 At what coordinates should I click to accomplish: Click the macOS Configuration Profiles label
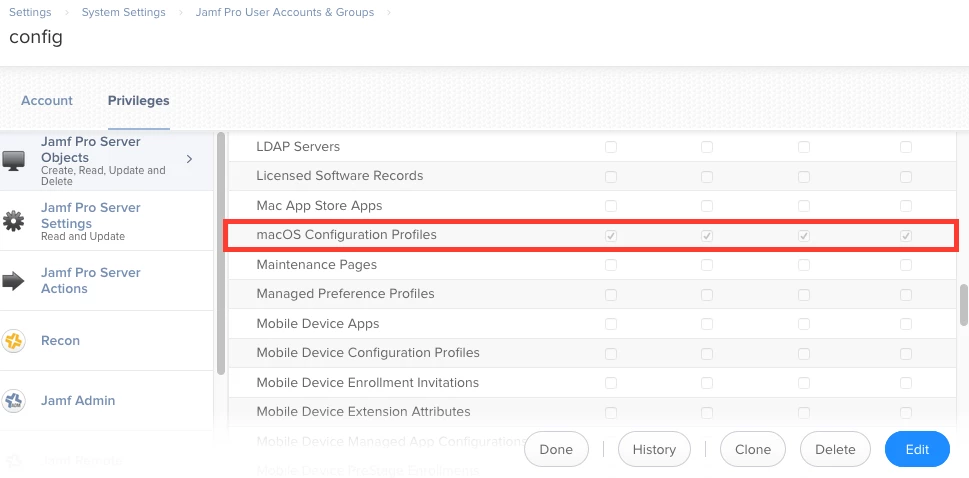(347, 235)
